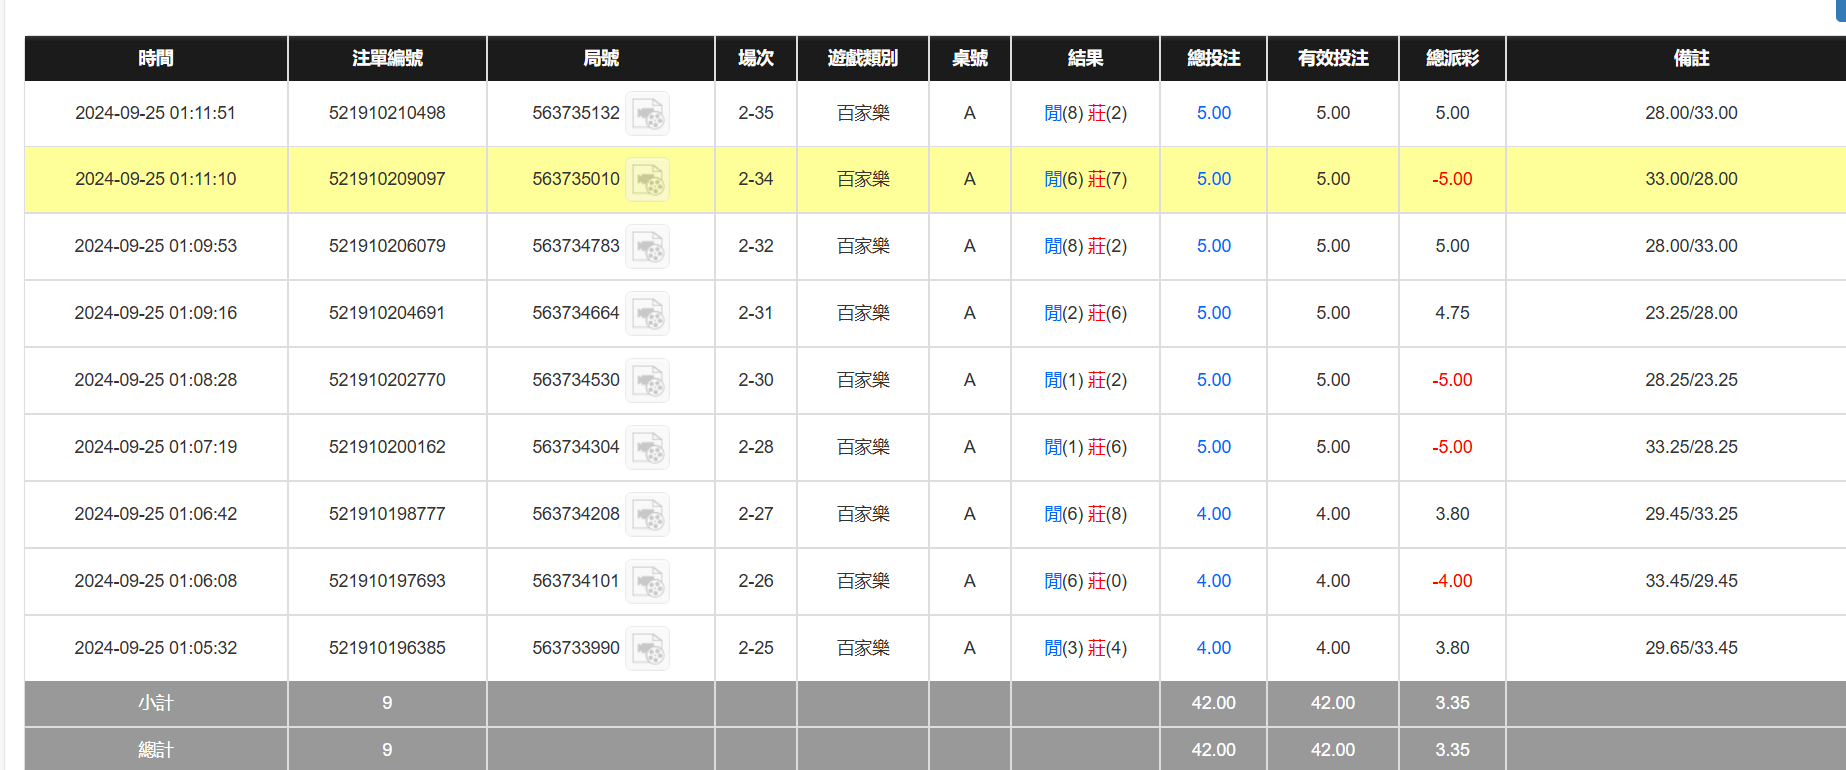Open the 5.00 bet link in highlighted row

1213,179
